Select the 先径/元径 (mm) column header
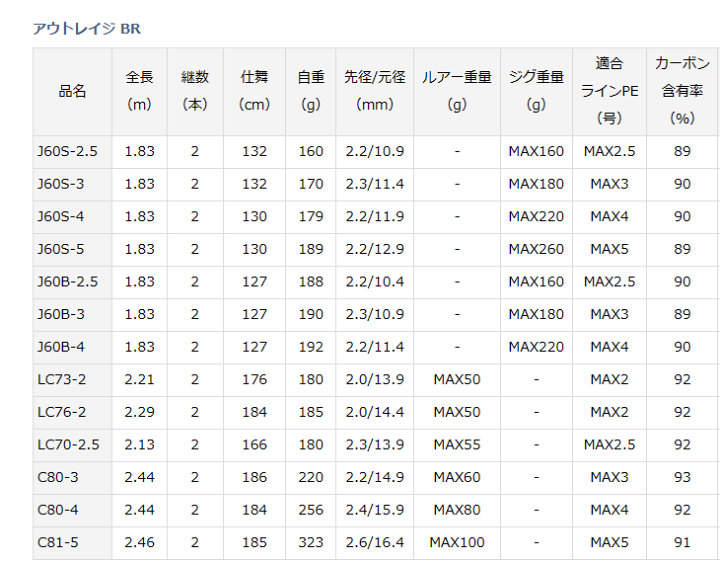 point(374,91)
